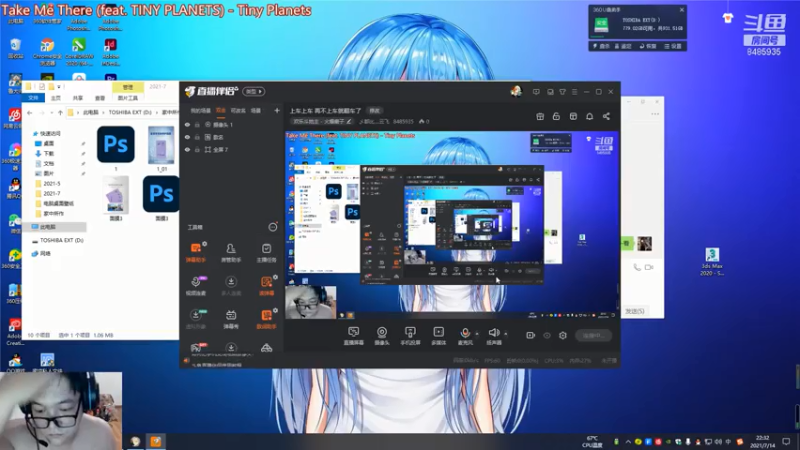Click the grey start streaming button at bottom right
Image resolution: width=800 pixels, height=450 pixels.
point(593,336)
